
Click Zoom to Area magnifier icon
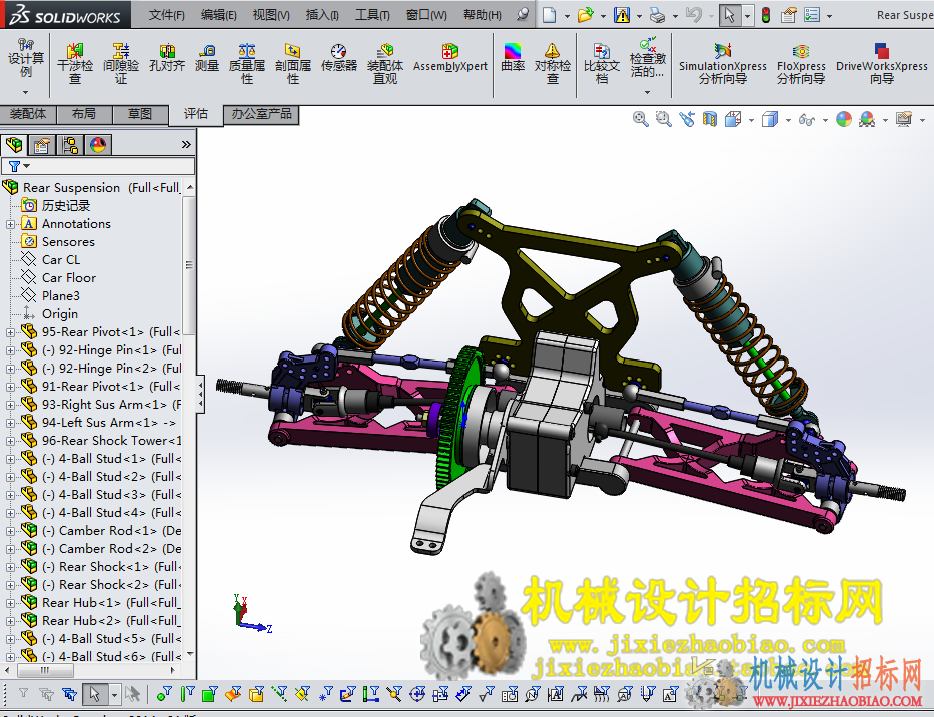tap(664, 119)
